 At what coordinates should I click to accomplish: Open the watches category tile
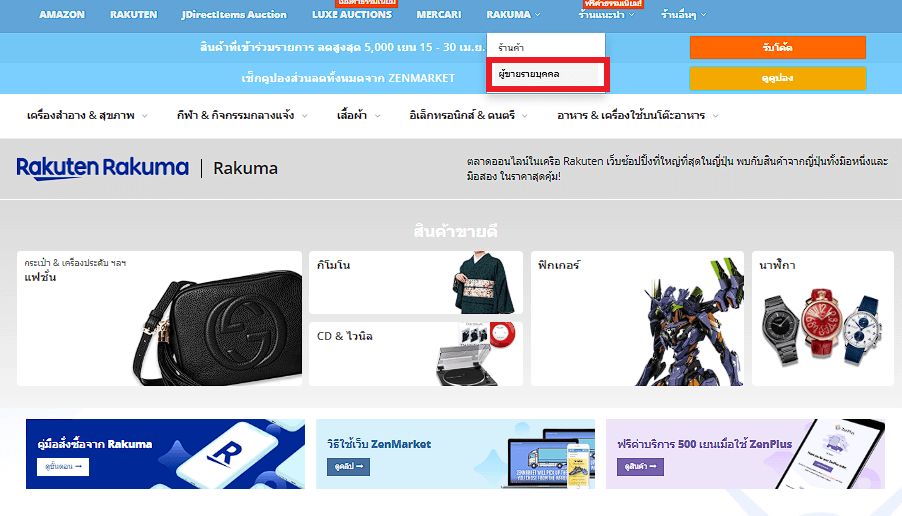point(822,318)
